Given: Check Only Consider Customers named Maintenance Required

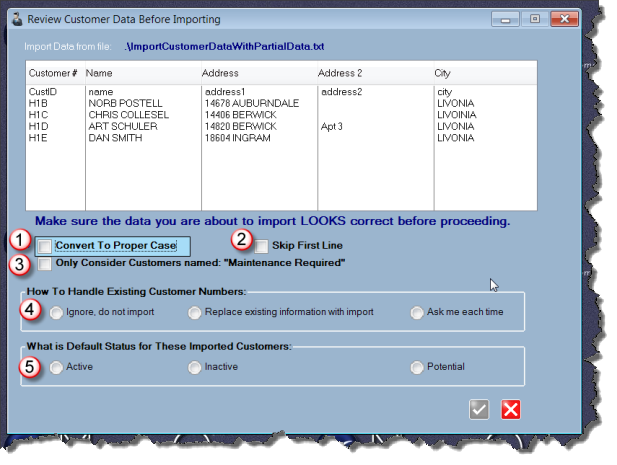Looking at the screenshot, I should [x=44, y=264].
